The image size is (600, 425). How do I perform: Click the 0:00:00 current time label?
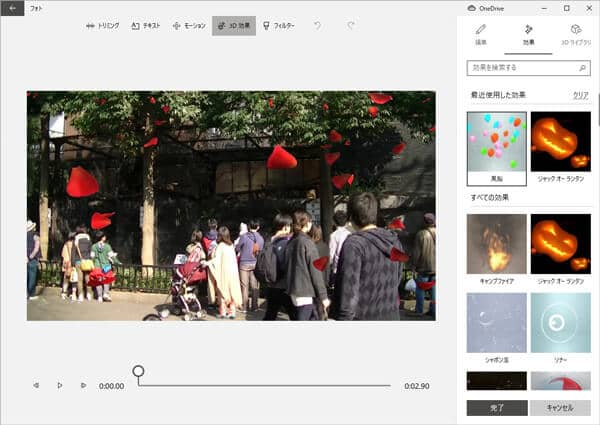(x=111, y=386)
